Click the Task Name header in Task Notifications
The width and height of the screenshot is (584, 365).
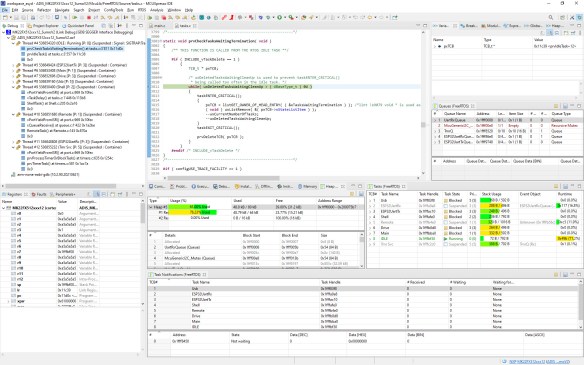tap(201, 282)
